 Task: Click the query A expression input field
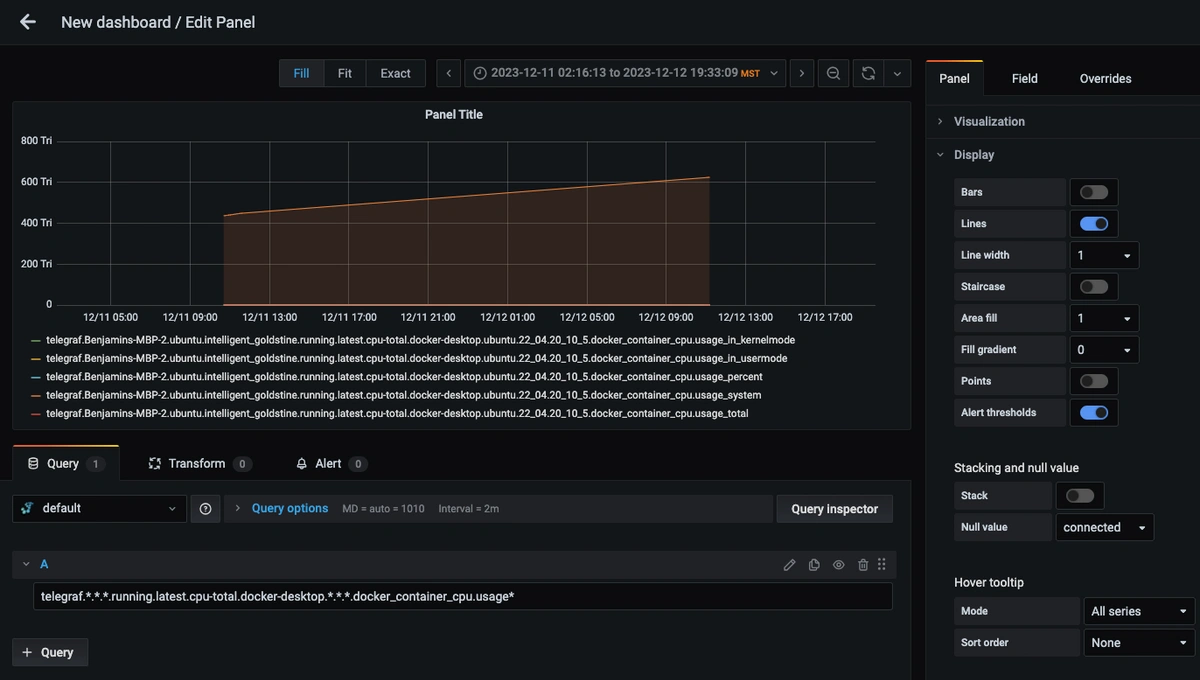[x=463, y=596]
